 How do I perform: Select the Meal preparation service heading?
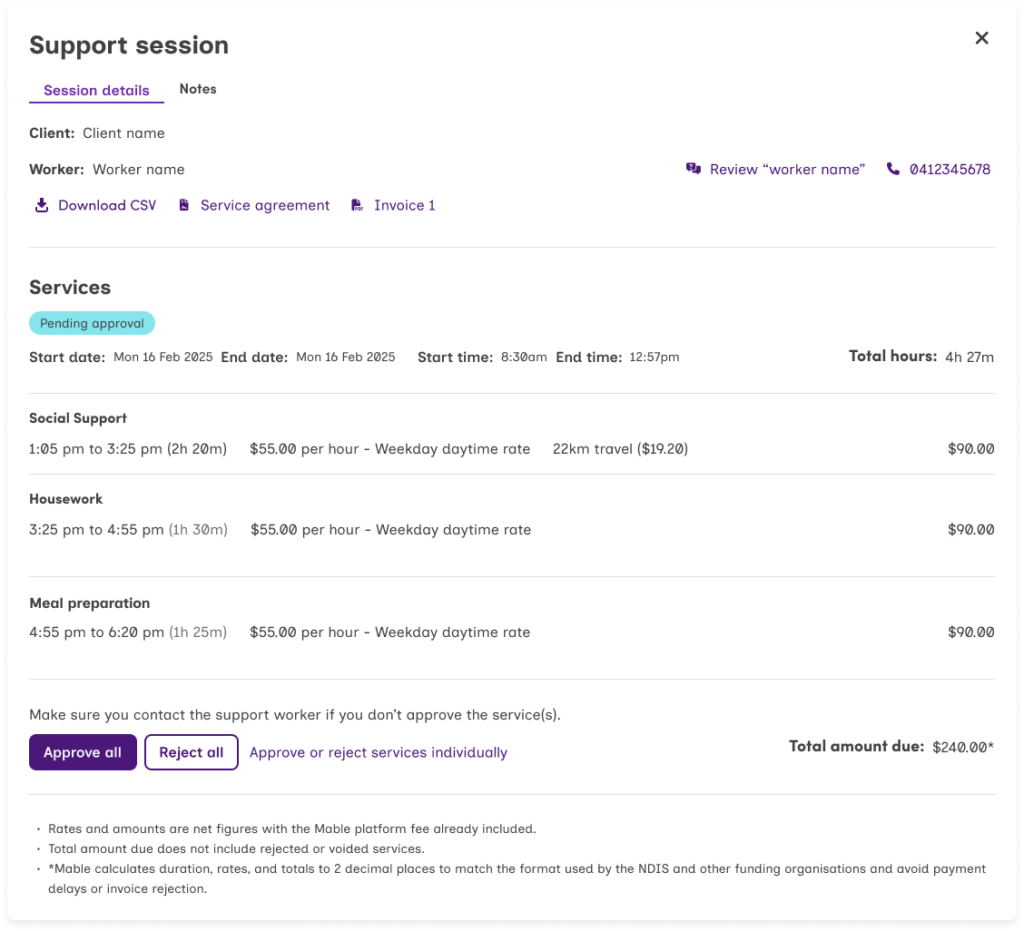coord(89,603)
